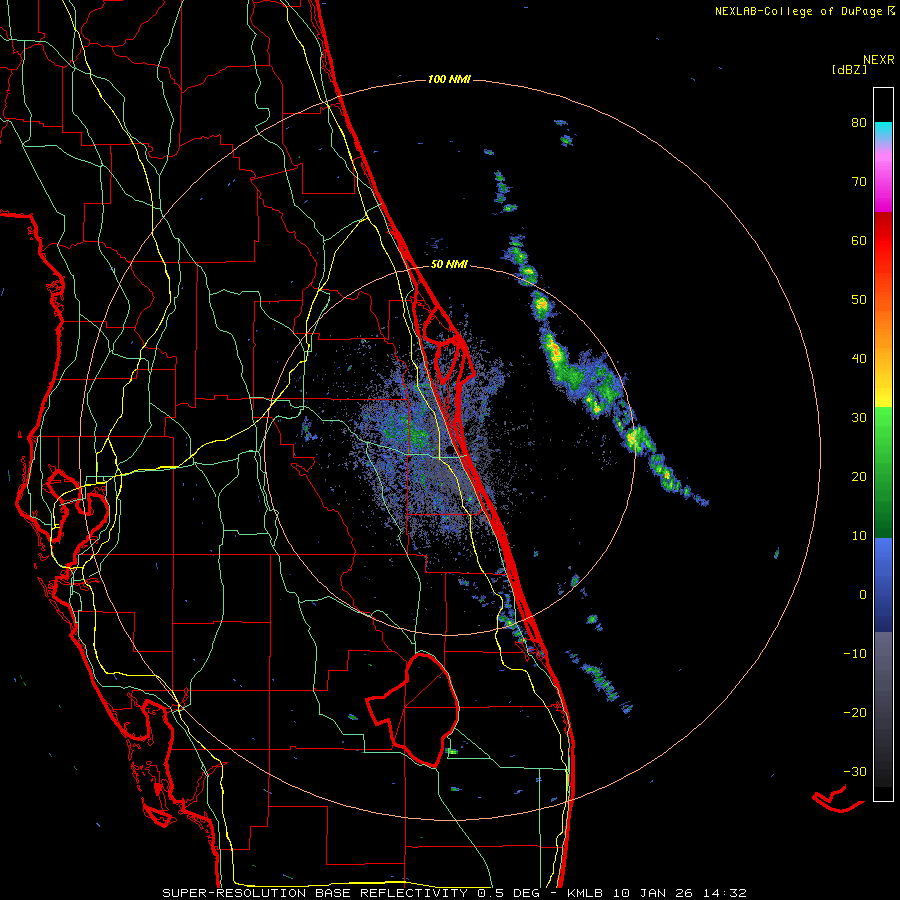Viewport: 900px width, 900px height.
Task: Click the 40 dBZ scale value
Action: pos(859,359)
